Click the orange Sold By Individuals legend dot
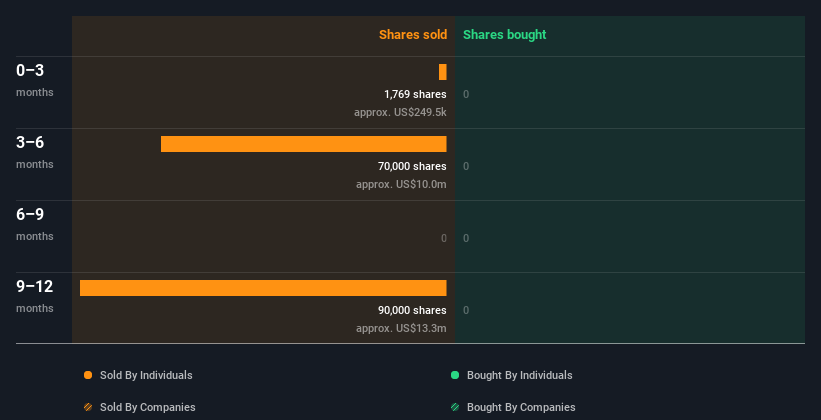821x420 pixels. click(x=88, y=375)
